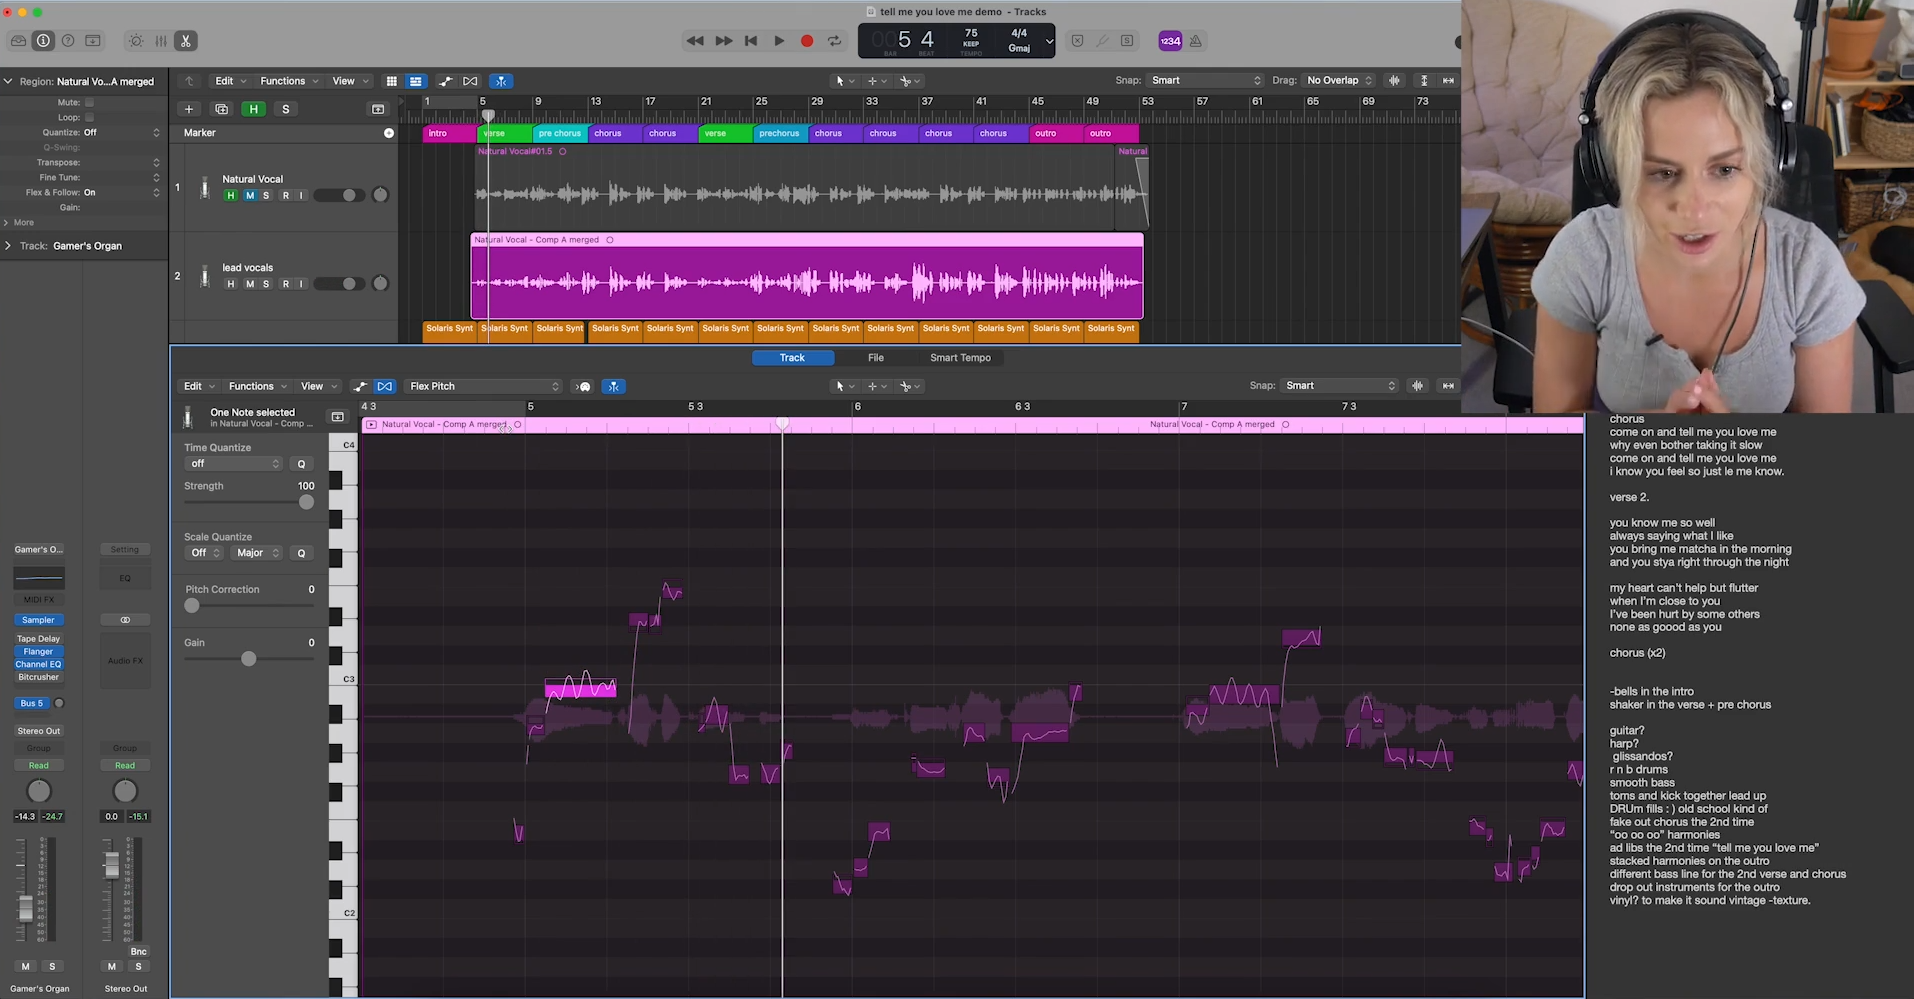The image size is (1914, 999).
Task: Toggle the purple 1234 count-in button
Action: point(1170,41)
